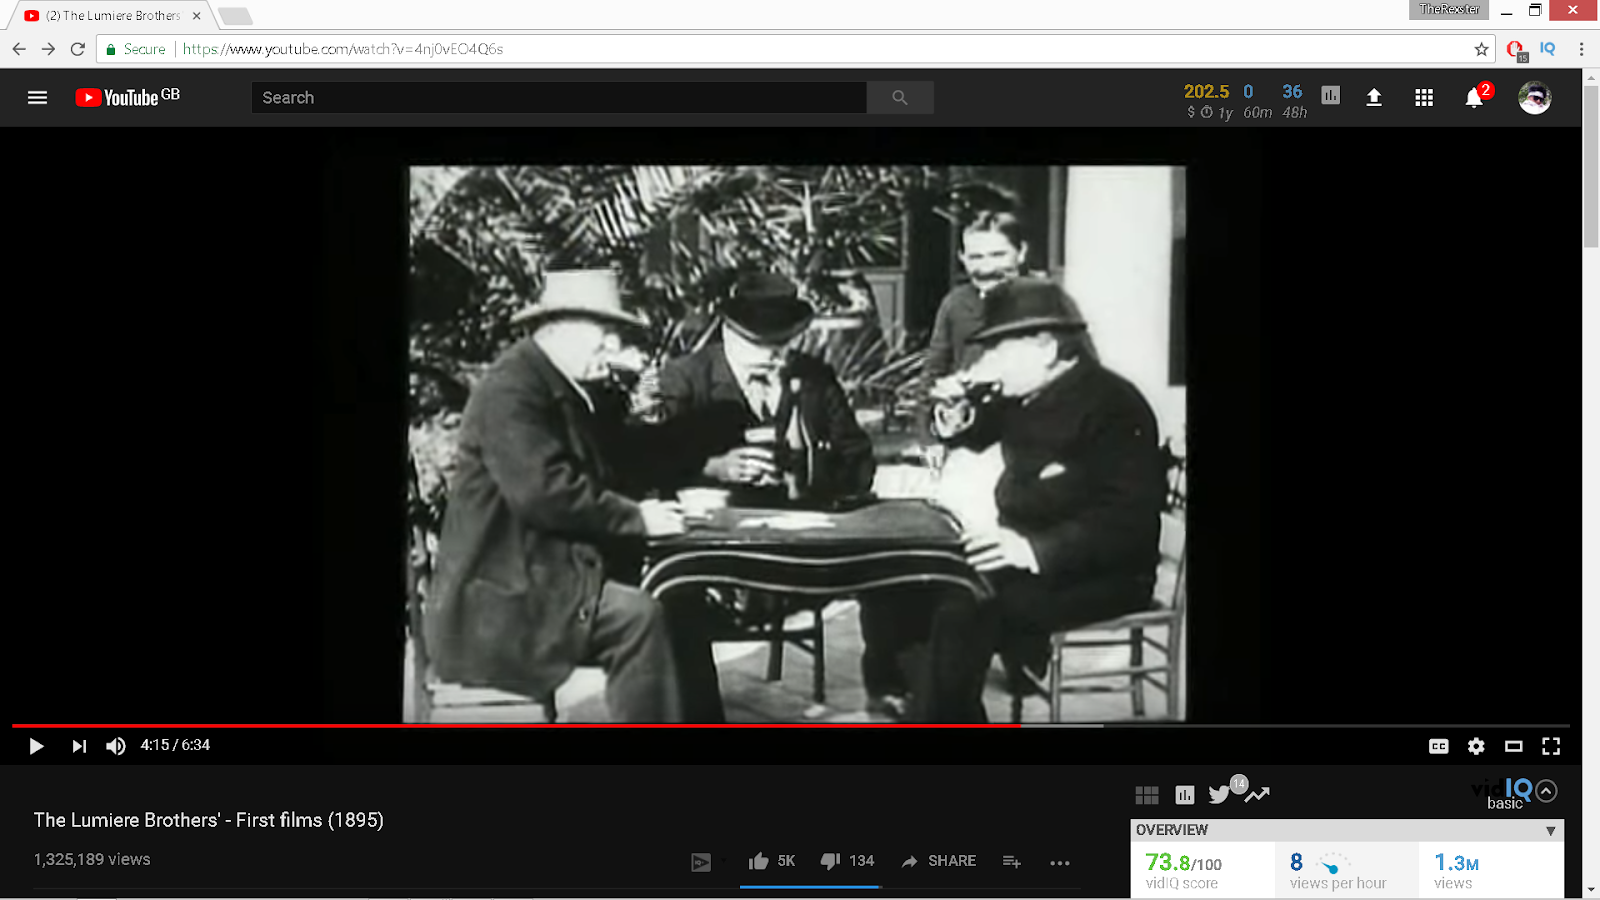1600x900 pixels.
Task: Select The Lumiere Brothers browser tab
Action: point(112,16)
